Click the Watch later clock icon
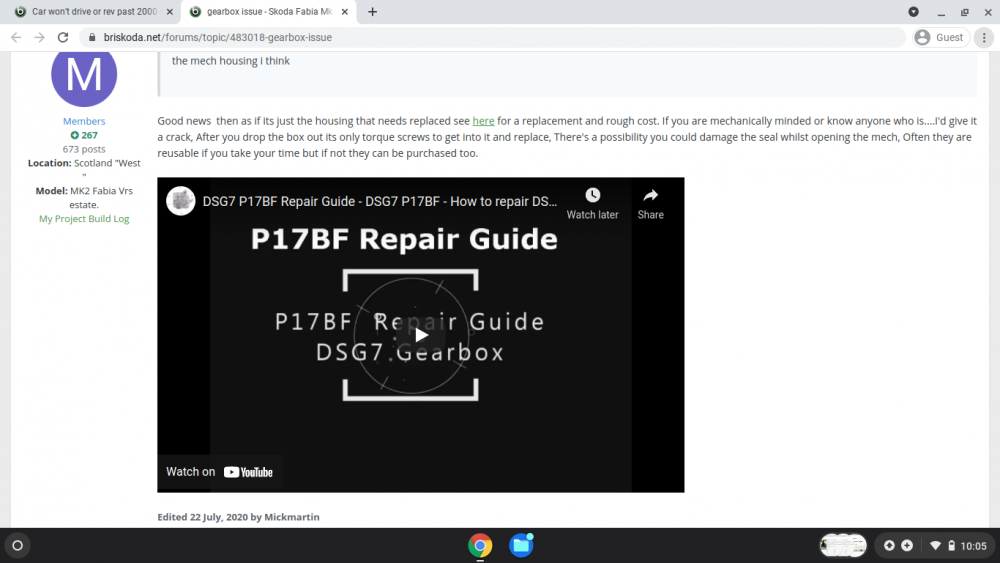The image size is (1000, 563). pyautogui.click(x=592, y=195)
